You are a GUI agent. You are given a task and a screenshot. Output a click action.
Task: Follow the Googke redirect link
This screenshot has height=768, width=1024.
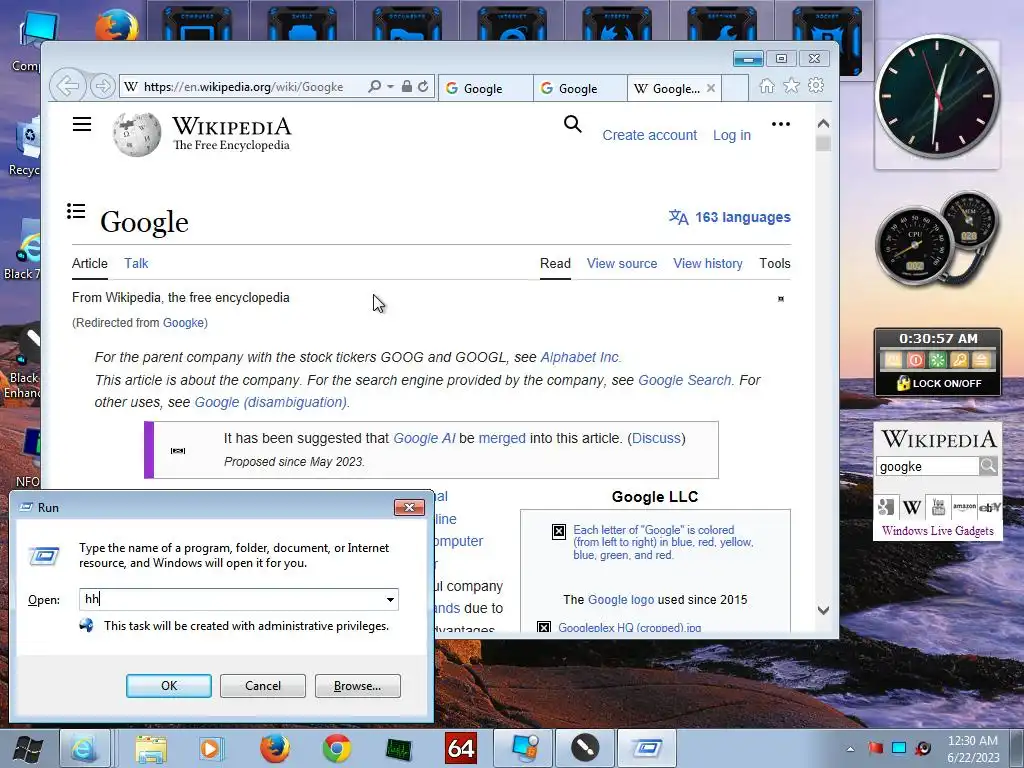pyautogui.click(x=184, y=323)
